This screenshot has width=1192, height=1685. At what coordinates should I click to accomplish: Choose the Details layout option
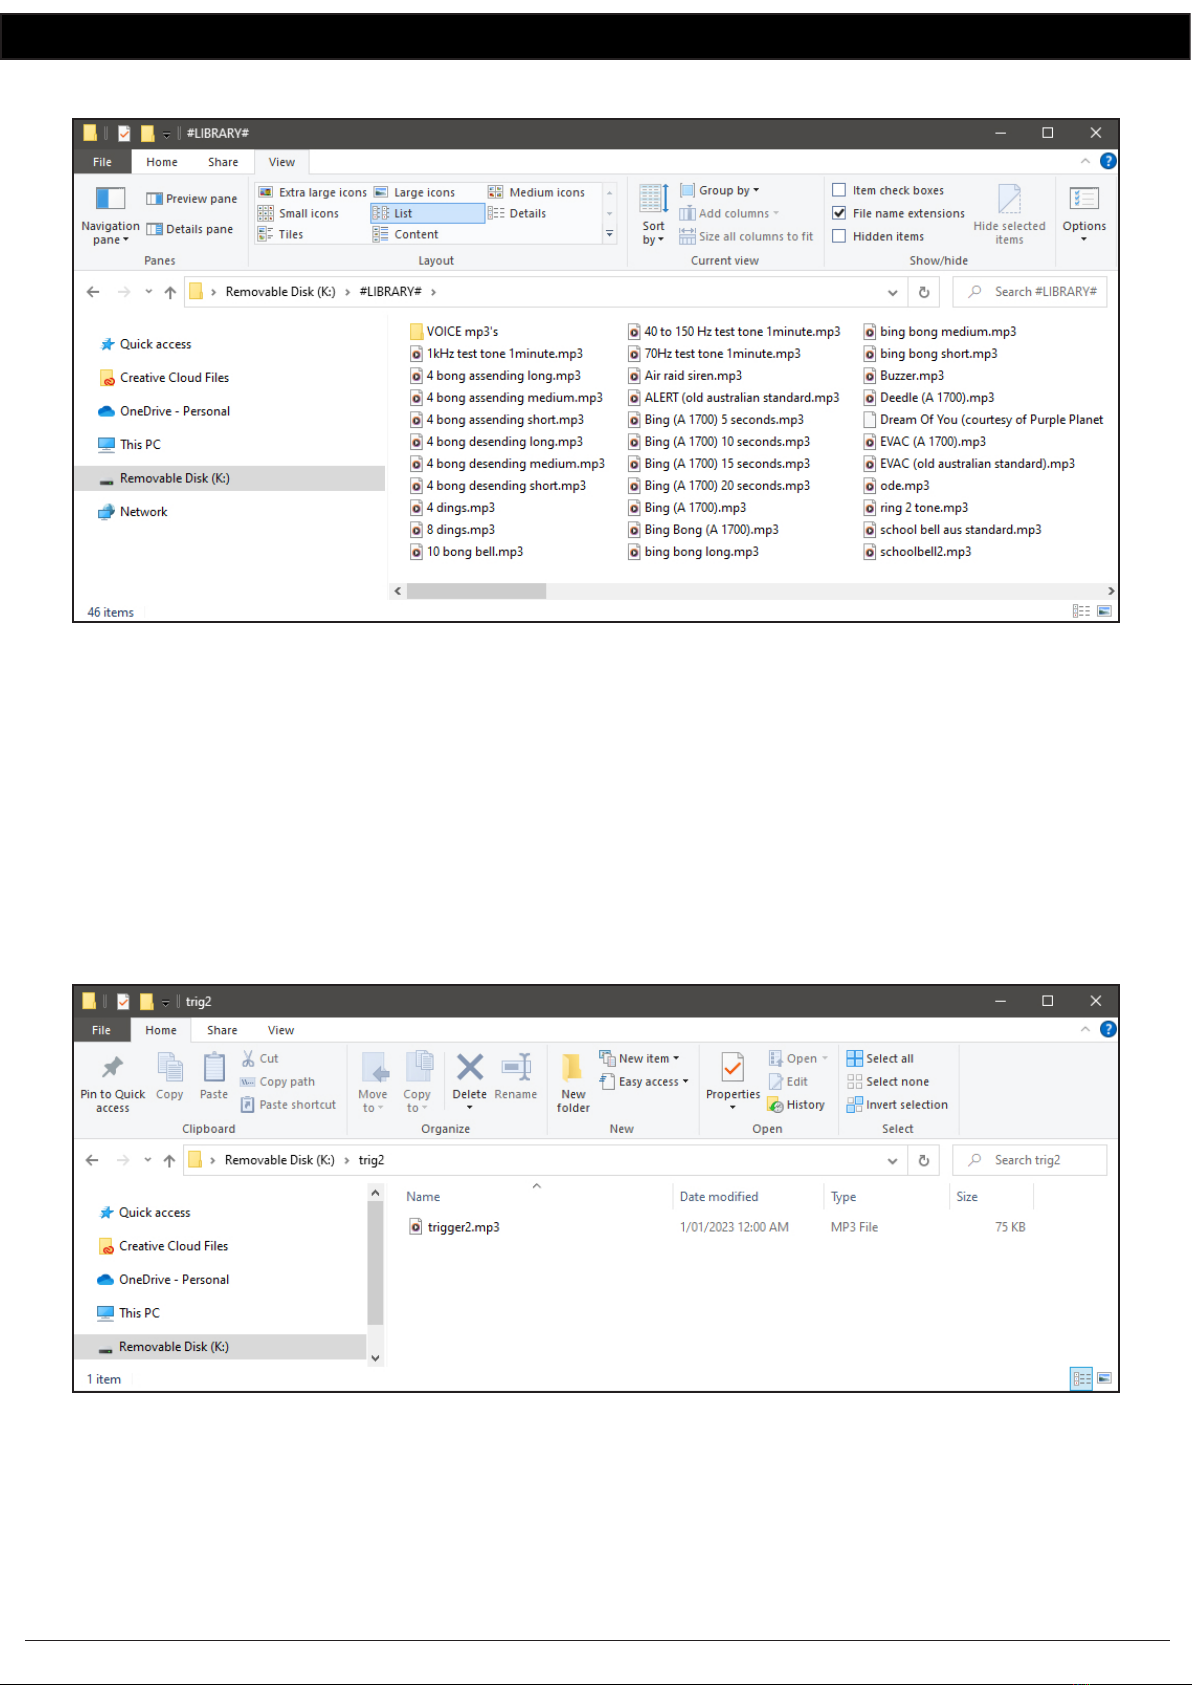(x=527, y=213)
